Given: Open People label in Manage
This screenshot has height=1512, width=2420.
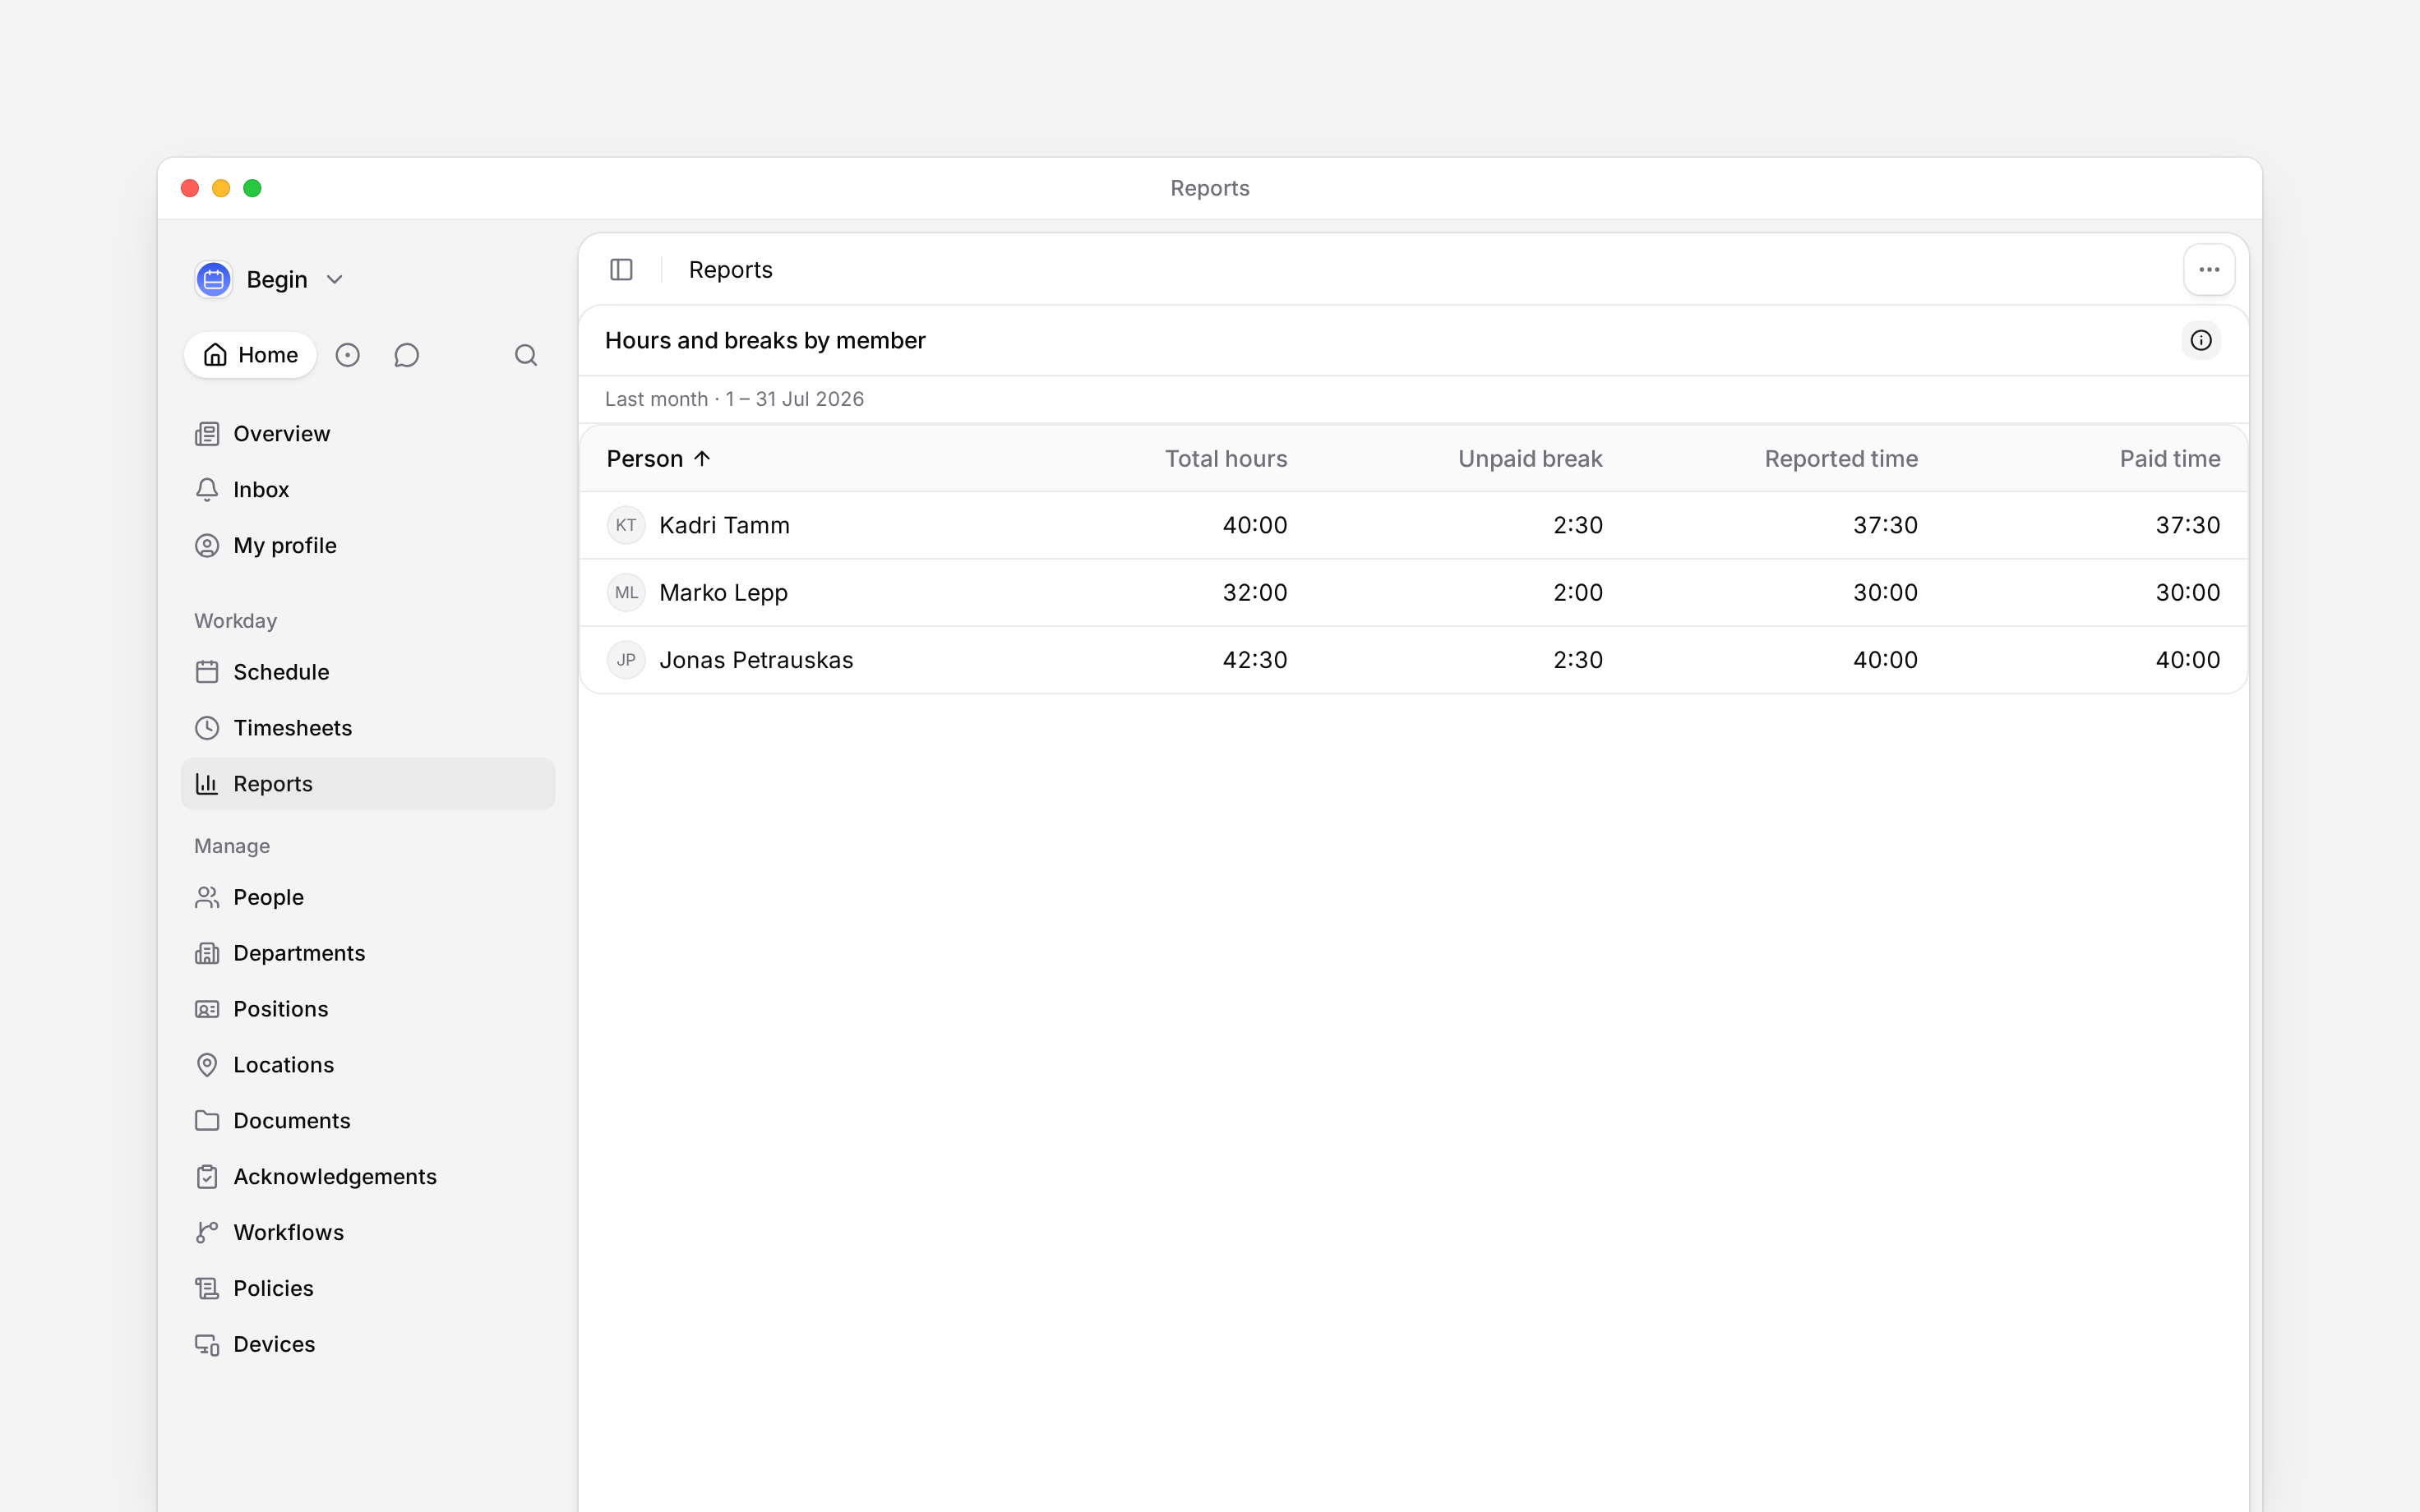Looking at the screenshot, I should [x=268, y=897].
